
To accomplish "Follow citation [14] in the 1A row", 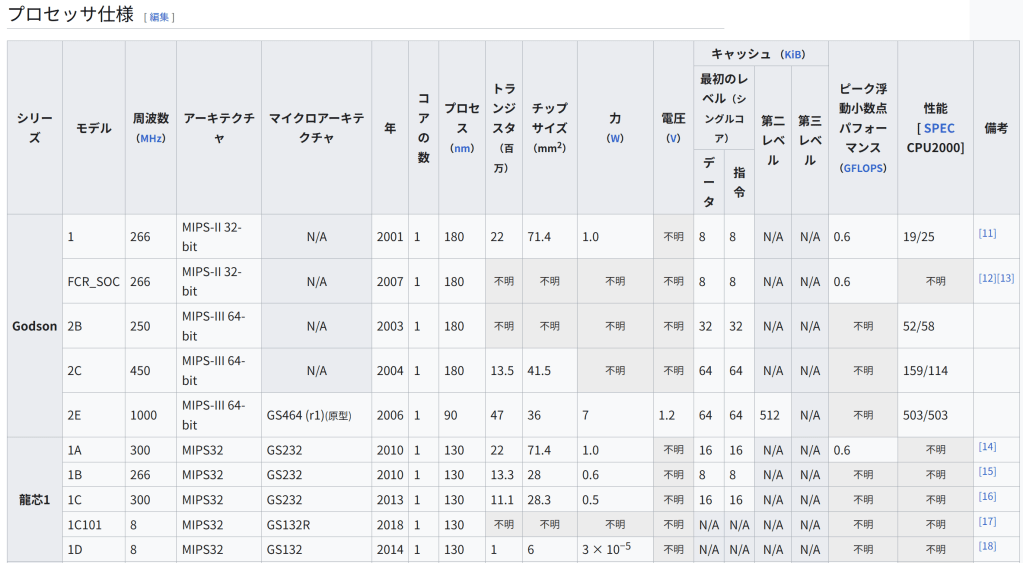I will (x=987, y=447).
